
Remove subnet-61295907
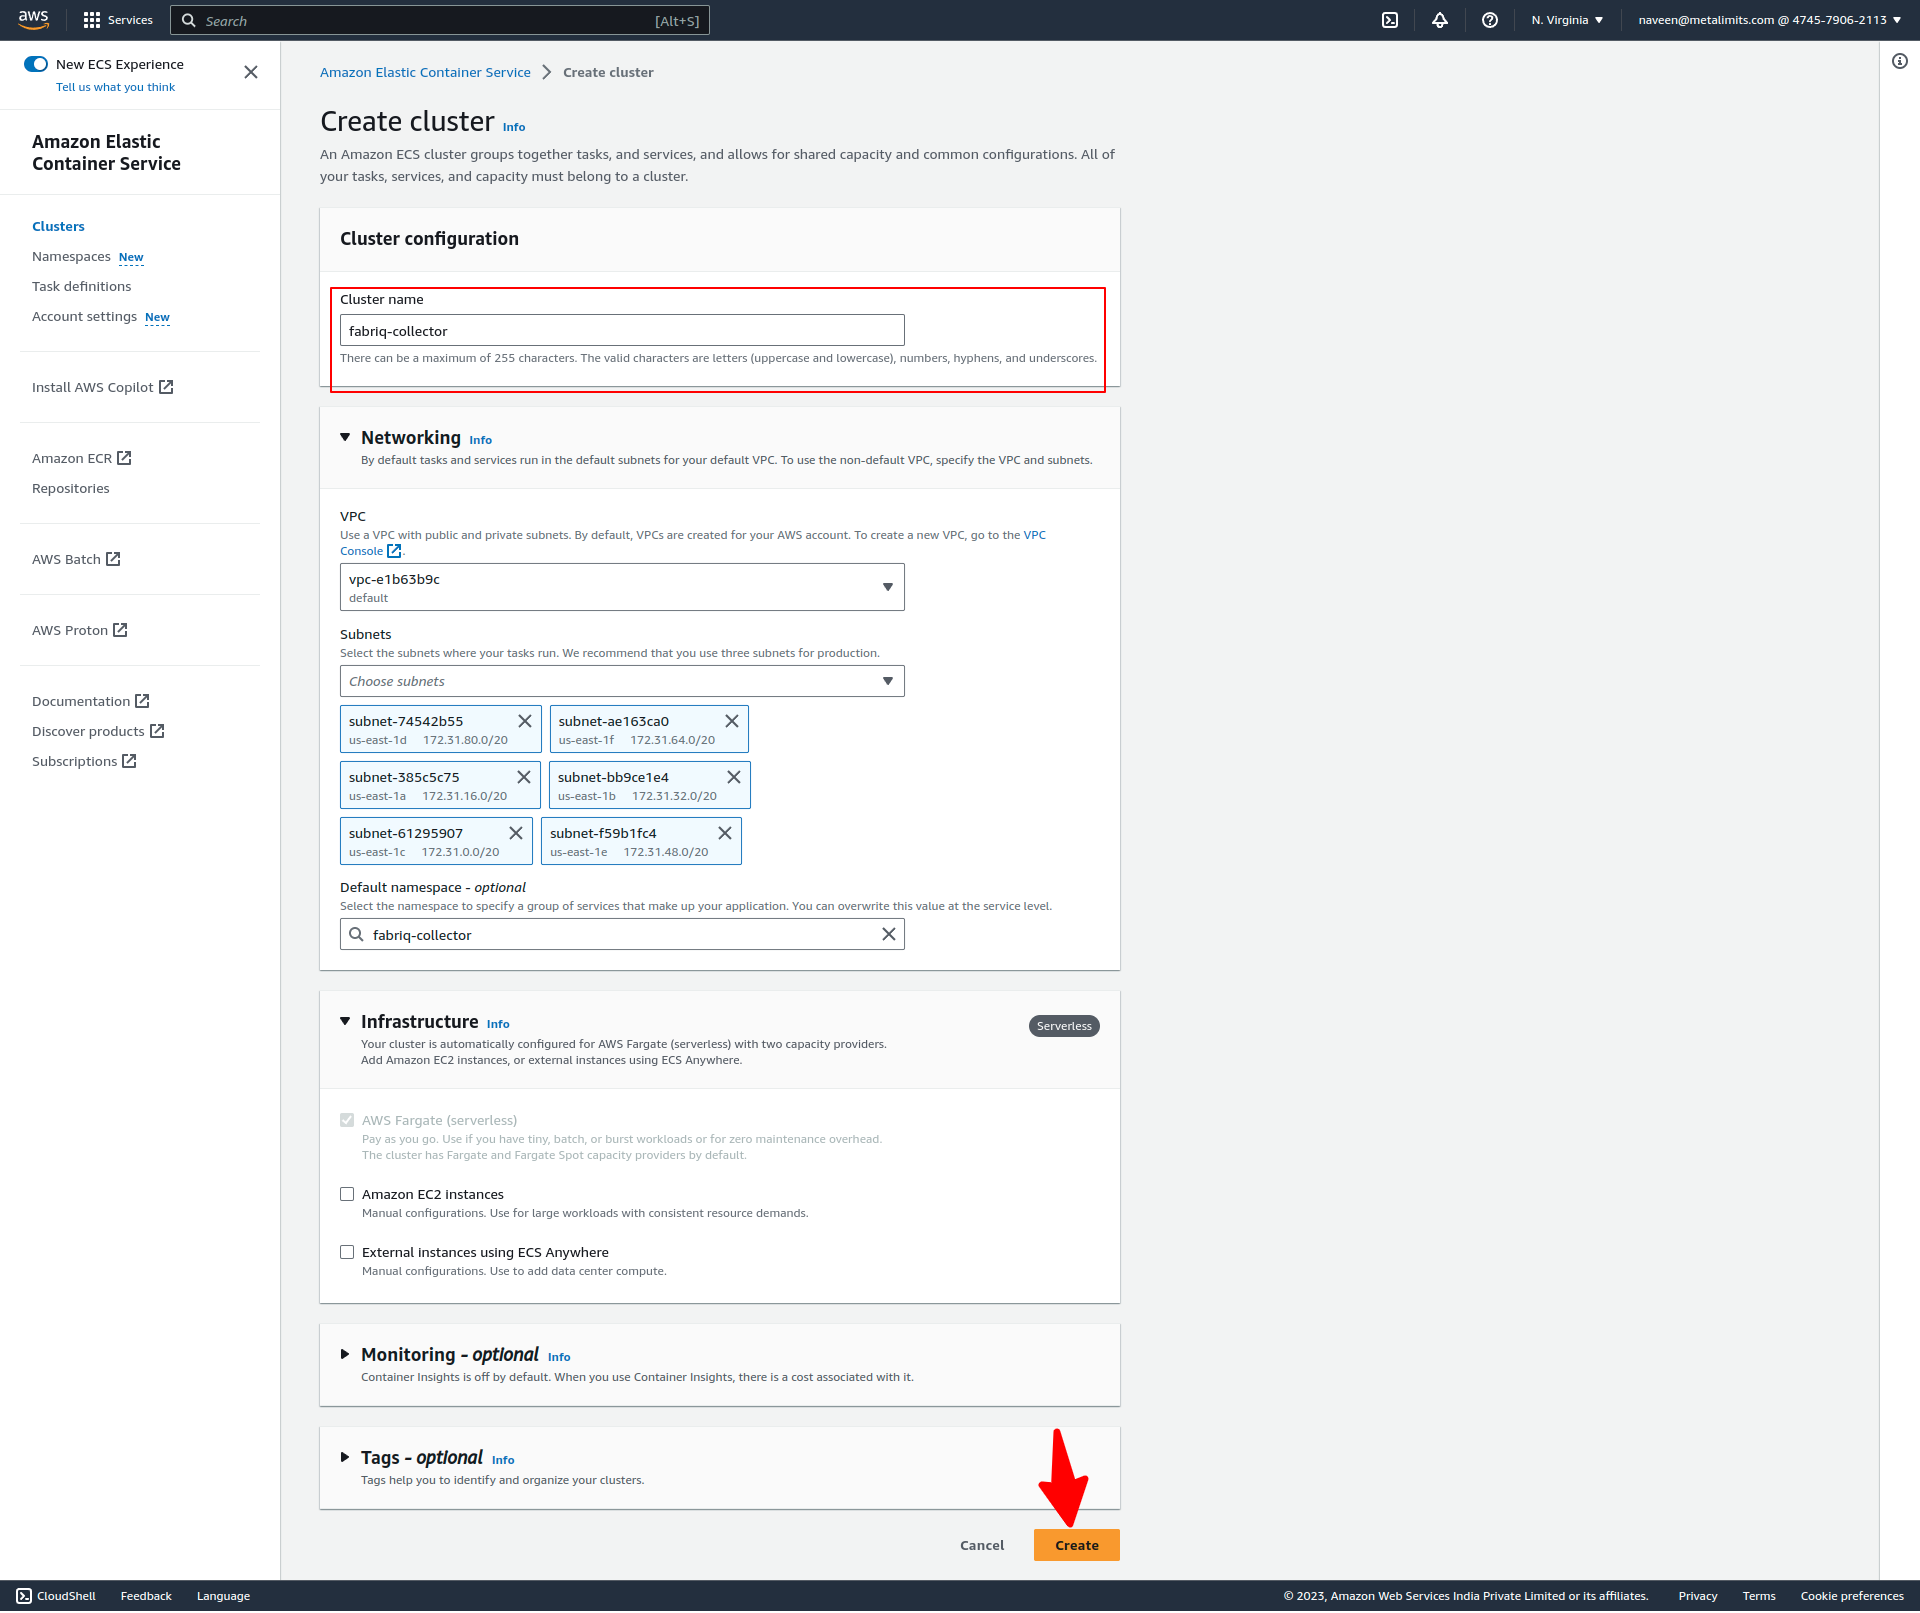pyautogui.click(x=516, y=833)
